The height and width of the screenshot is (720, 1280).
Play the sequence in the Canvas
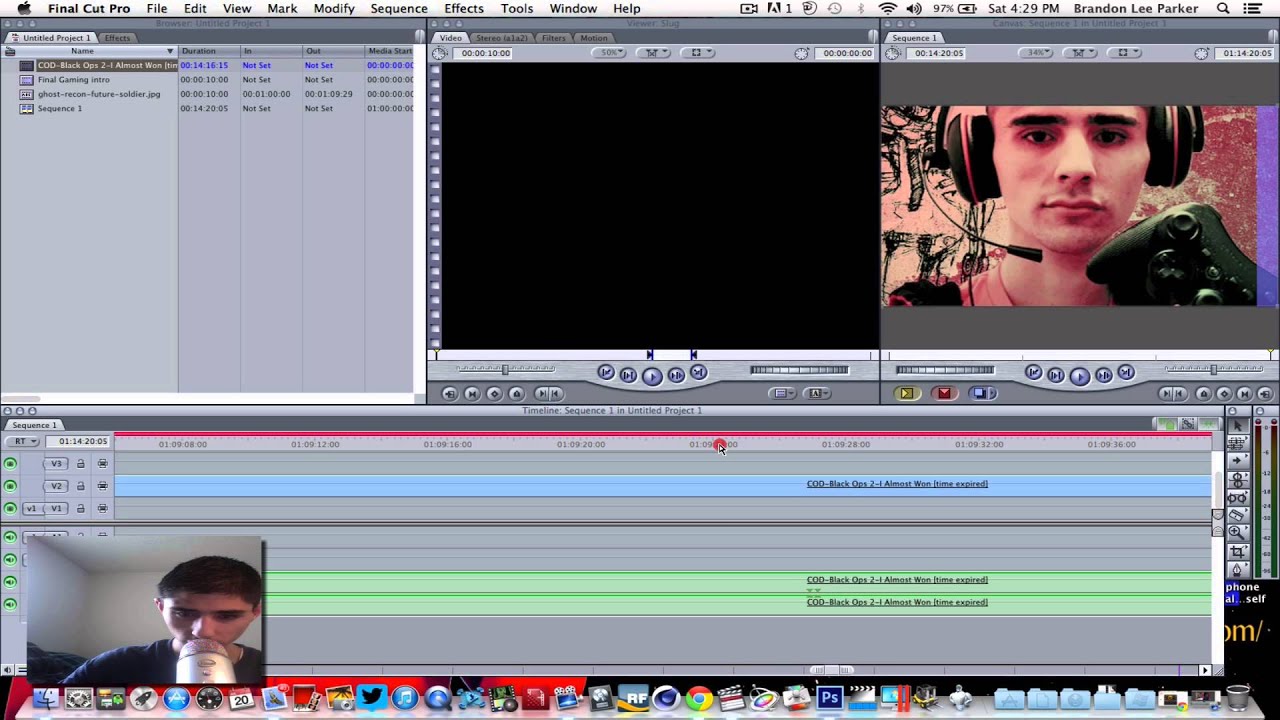[1079, 376]
